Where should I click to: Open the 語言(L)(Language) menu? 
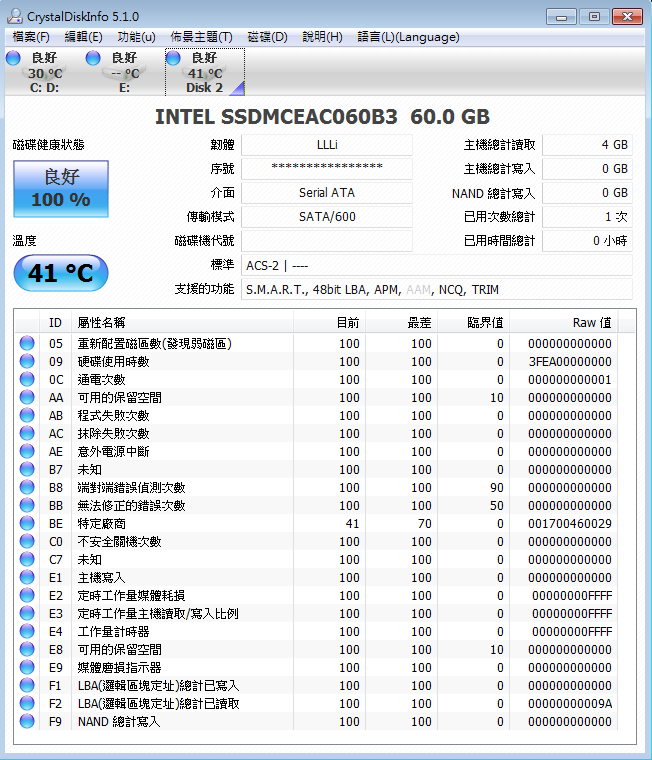408,37
